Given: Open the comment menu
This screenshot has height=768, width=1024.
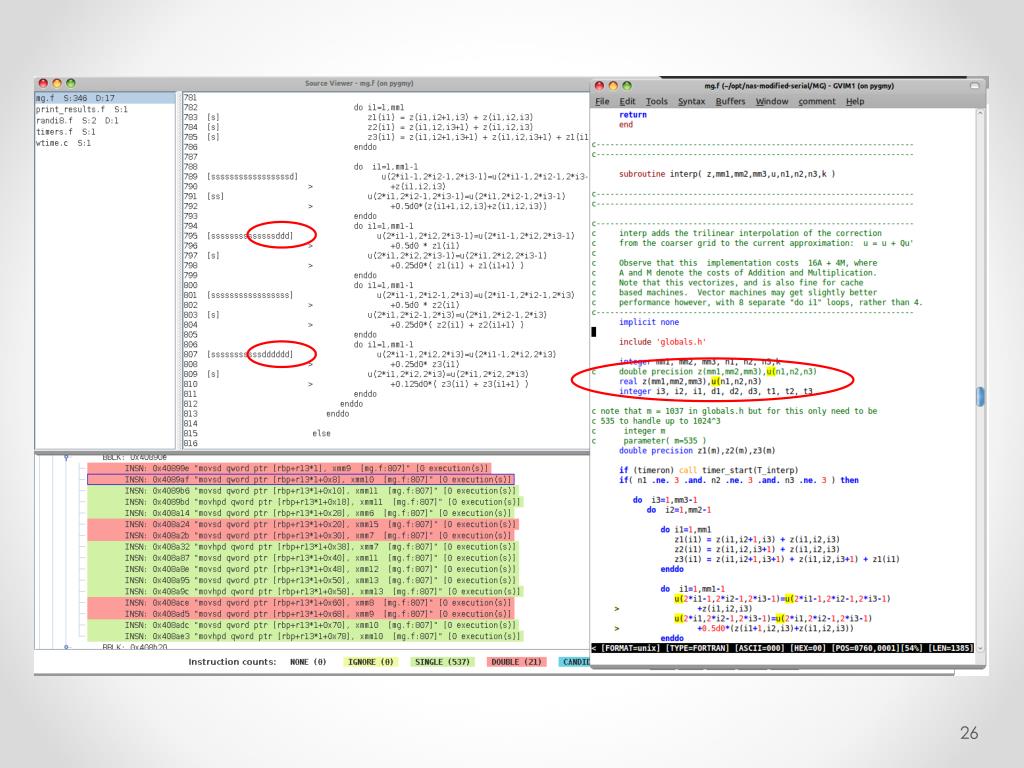Looking at the screenshot, I should click(817, 101).
